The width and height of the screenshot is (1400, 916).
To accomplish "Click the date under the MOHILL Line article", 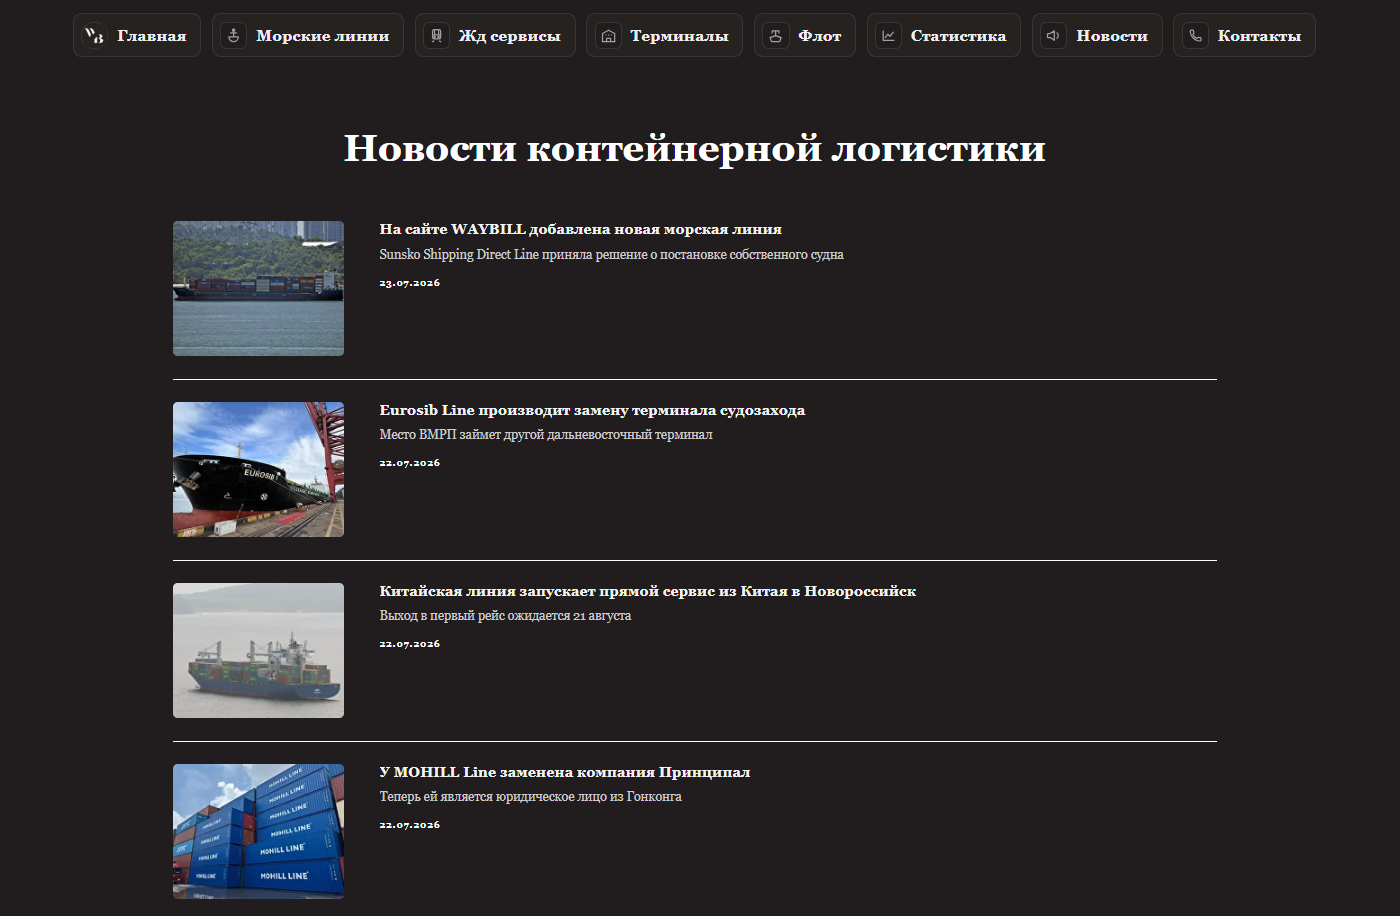I will click(409, 825).
